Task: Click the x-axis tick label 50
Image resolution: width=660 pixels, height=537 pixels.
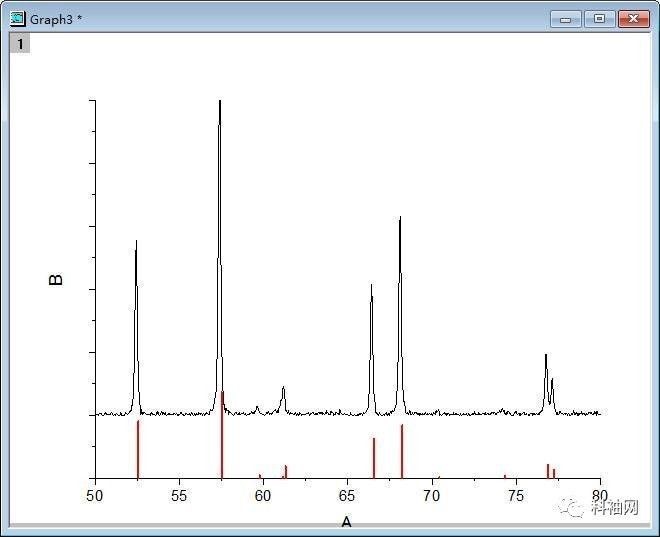Action: coord(95,496)
